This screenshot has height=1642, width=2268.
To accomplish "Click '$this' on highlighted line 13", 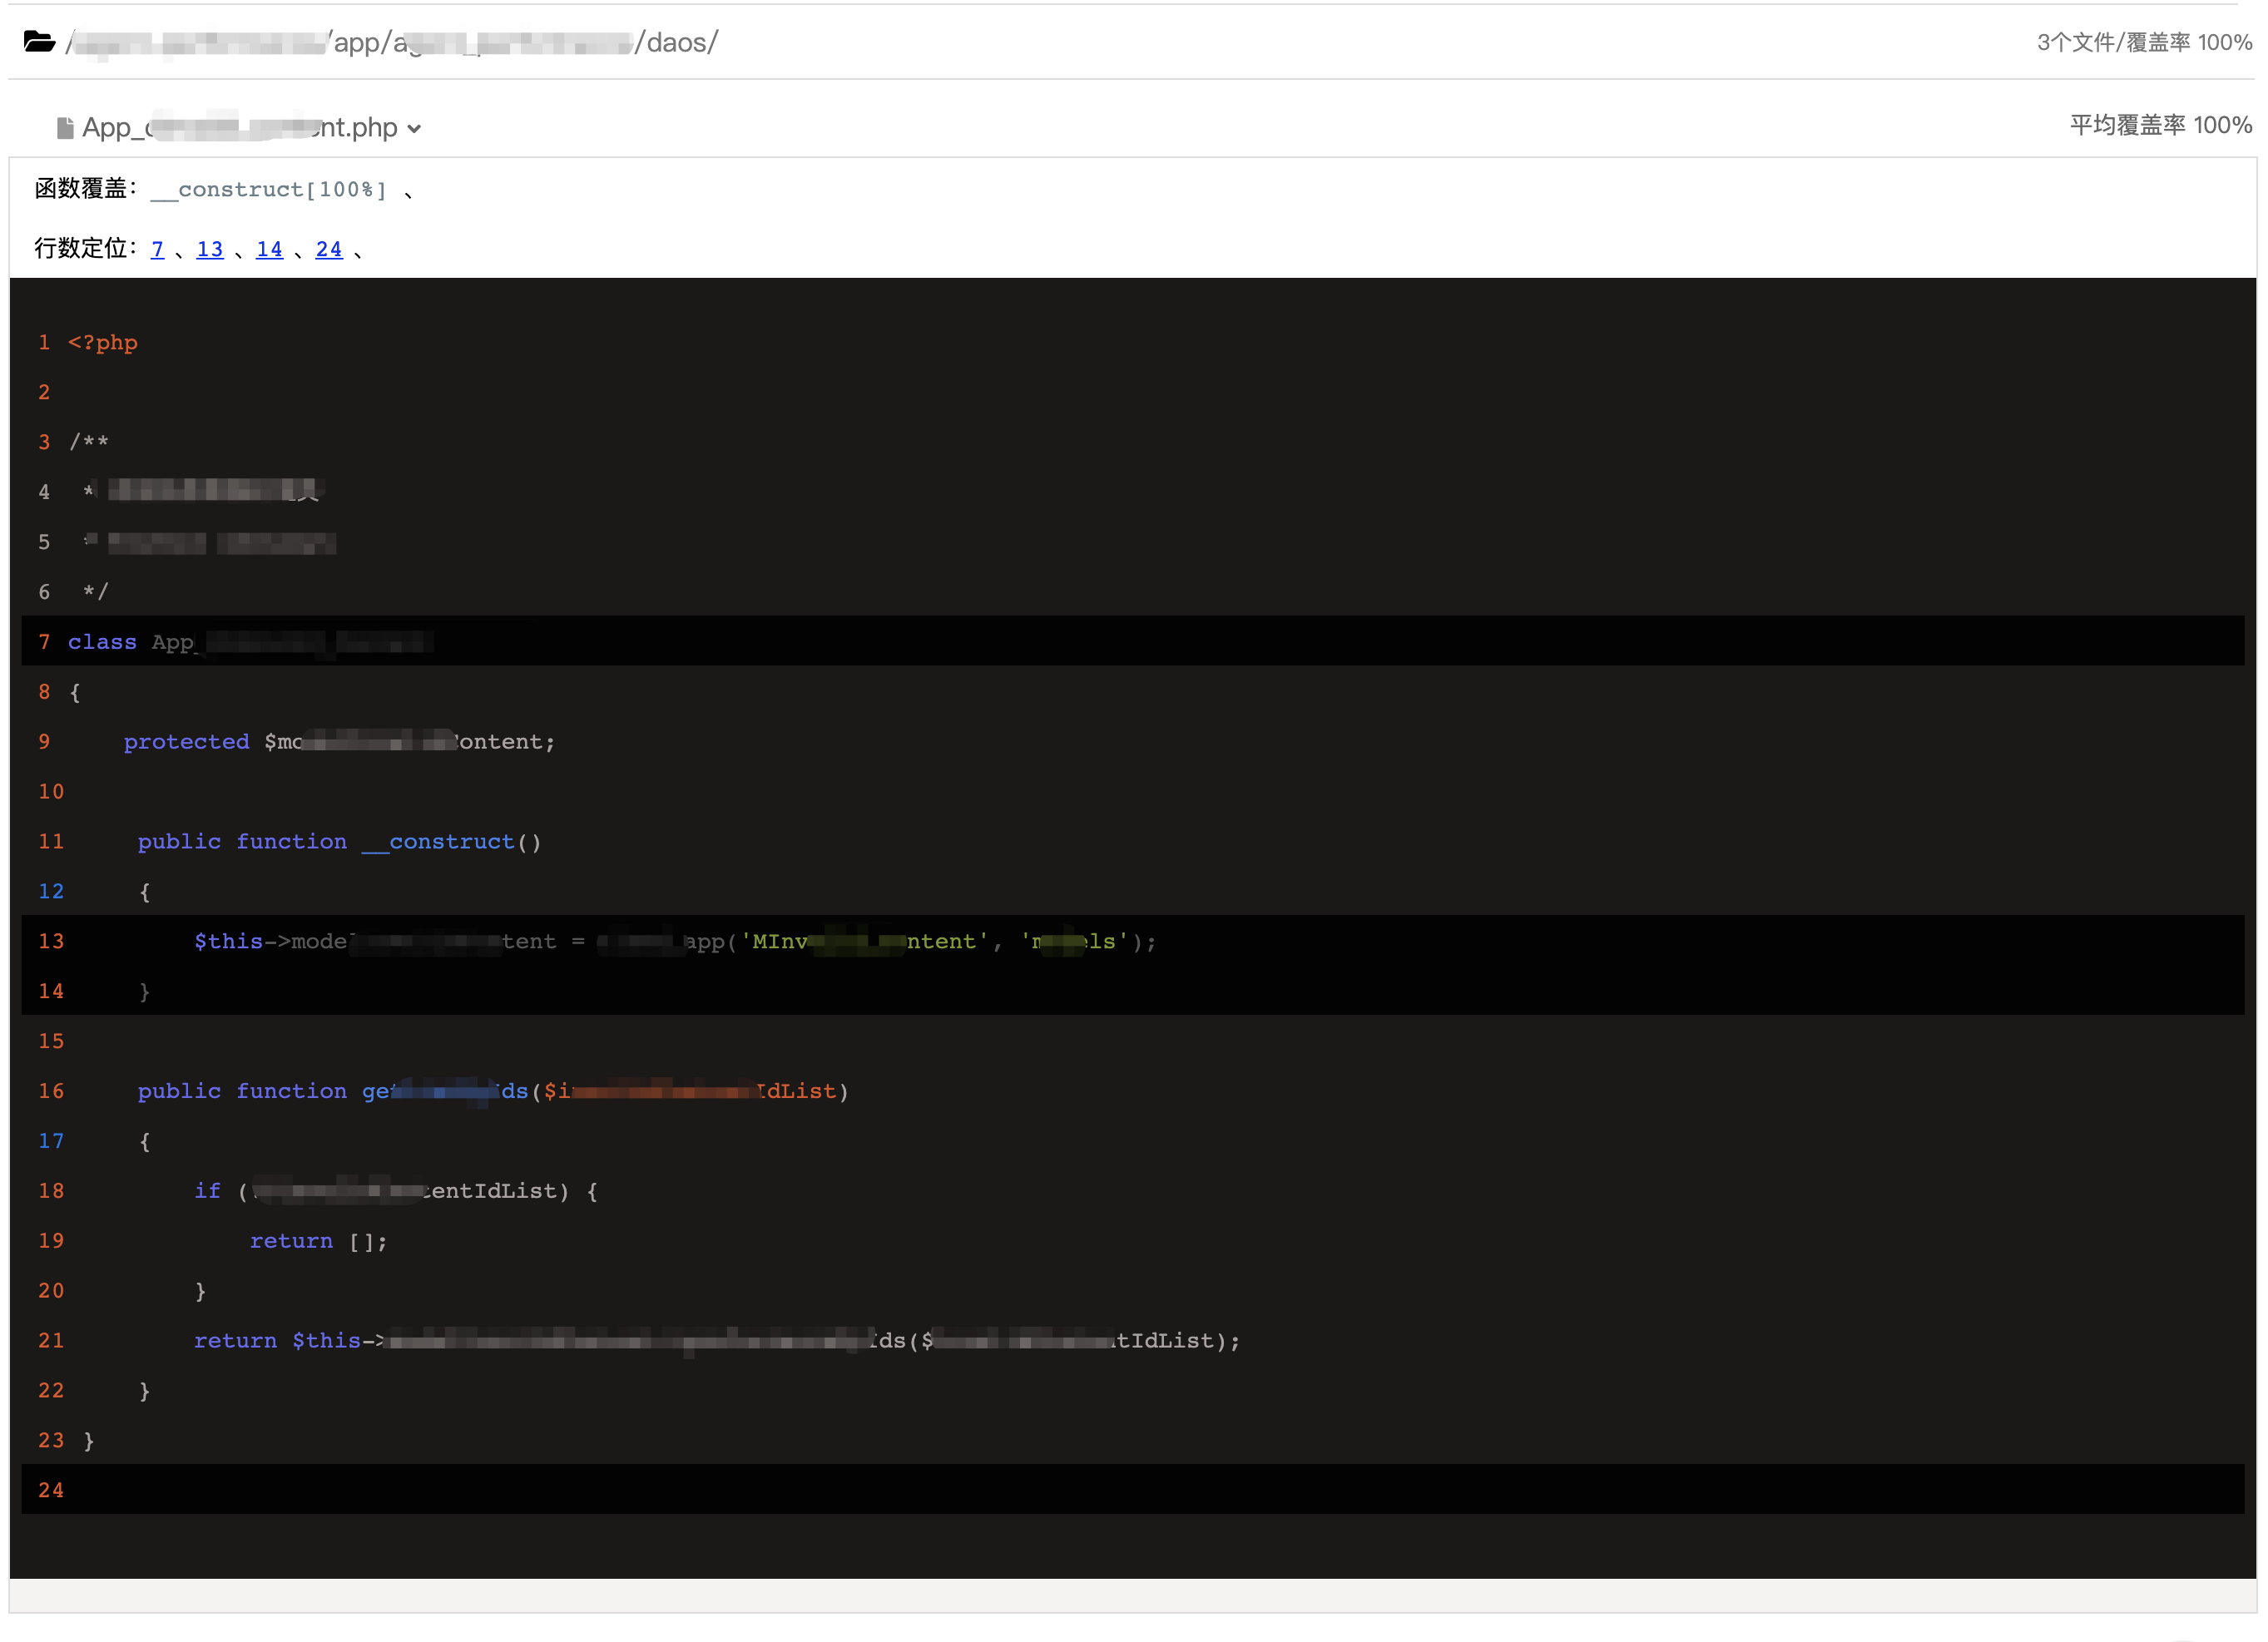I will pos(228,941).
